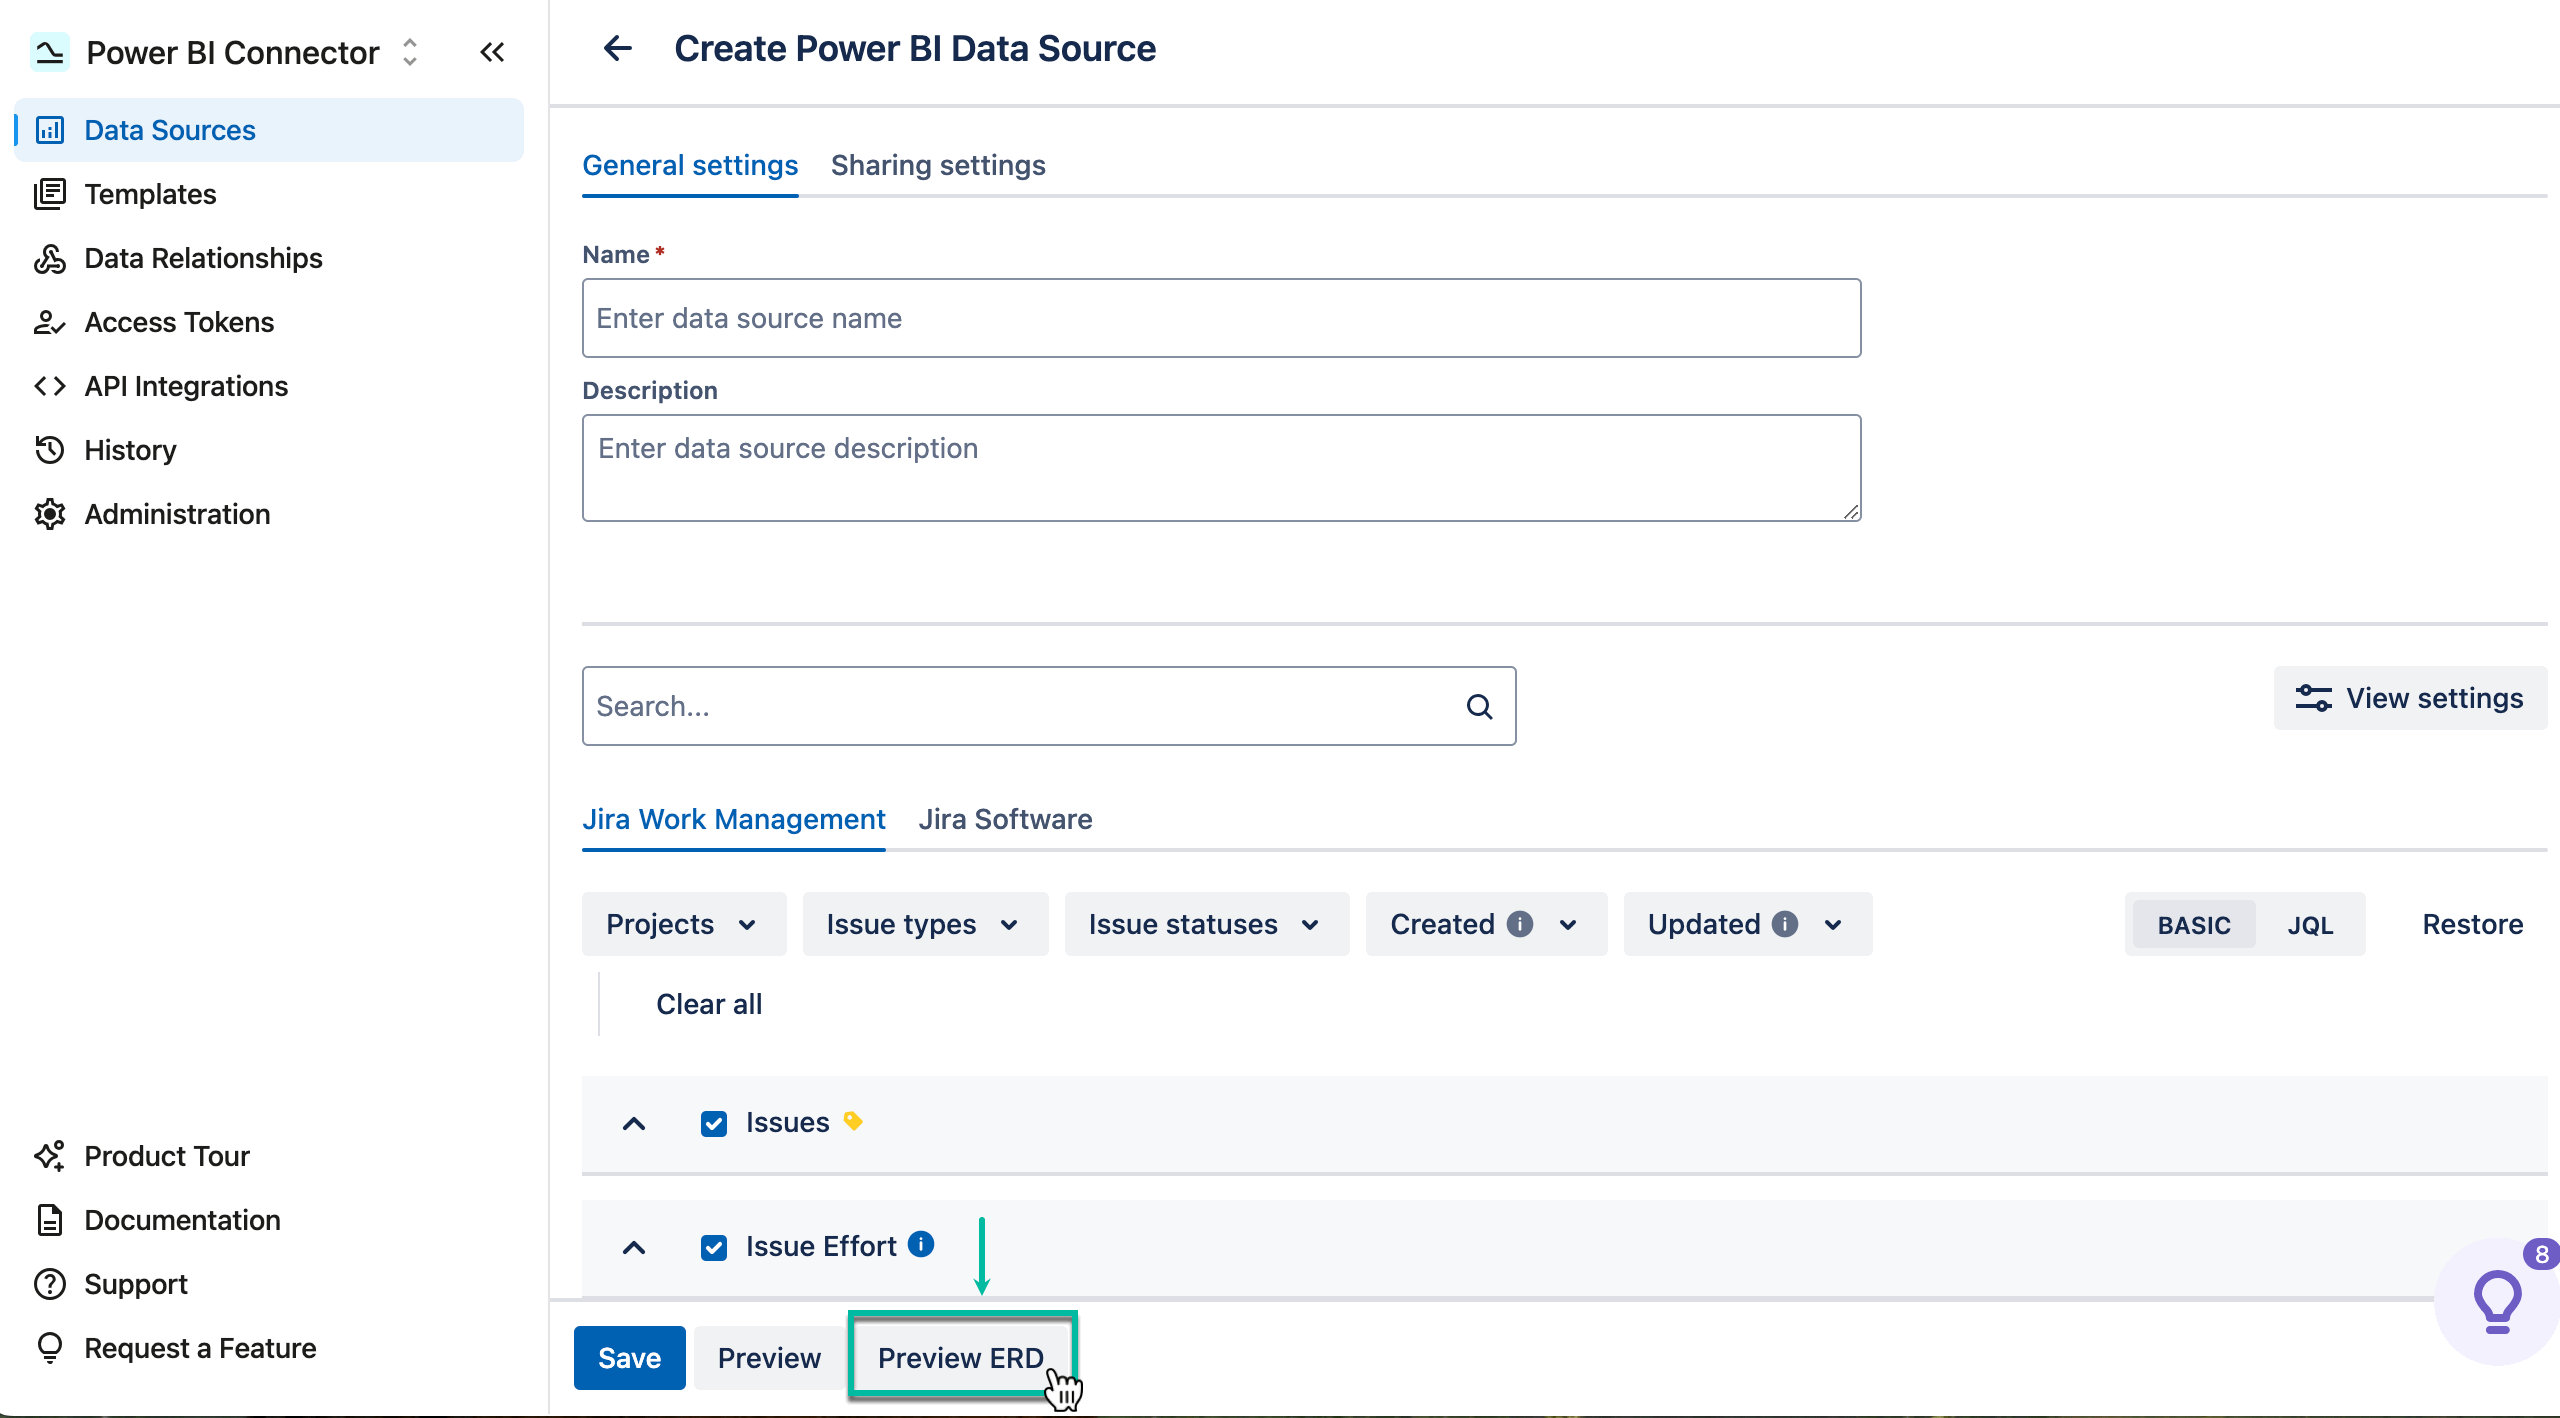
Task: Collapse the Issues section chevron
Action: (634, 1124)
